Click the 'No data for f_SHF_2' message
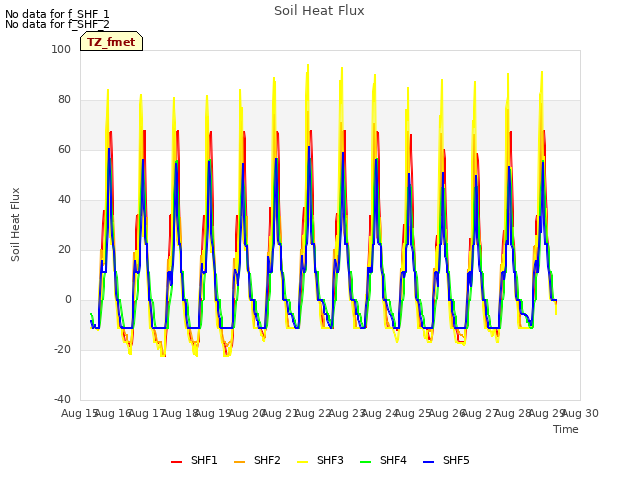The image size is (640, 480). 57,24
